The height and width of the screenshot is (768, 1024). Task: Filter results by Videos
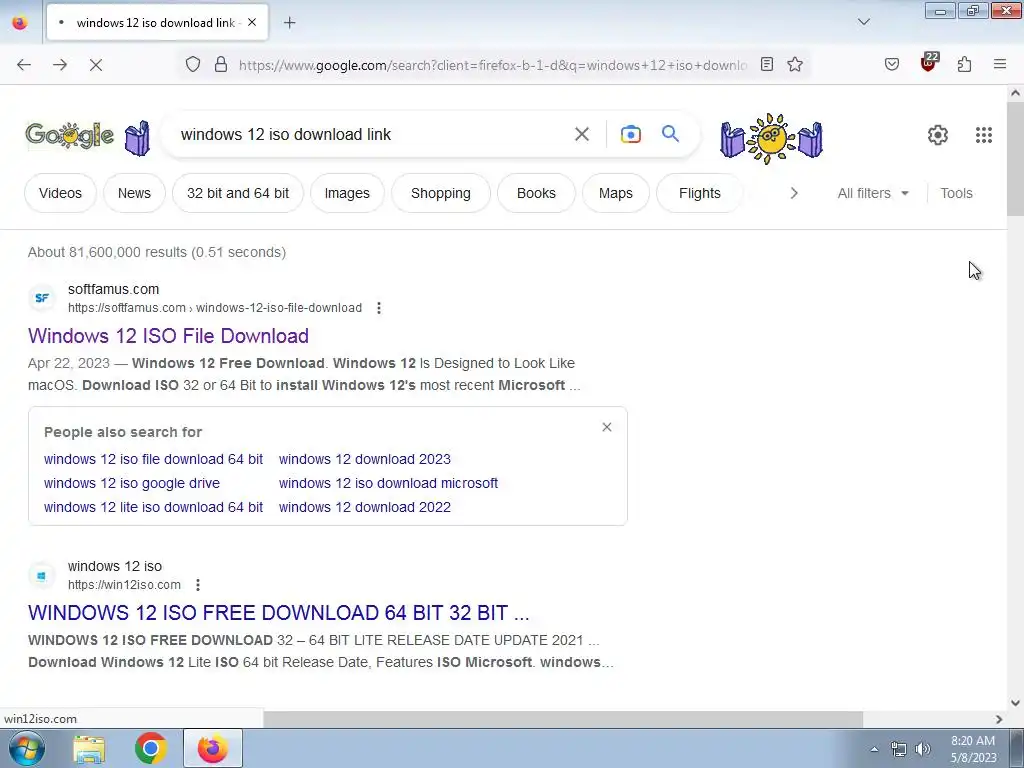tap(60, 193)
